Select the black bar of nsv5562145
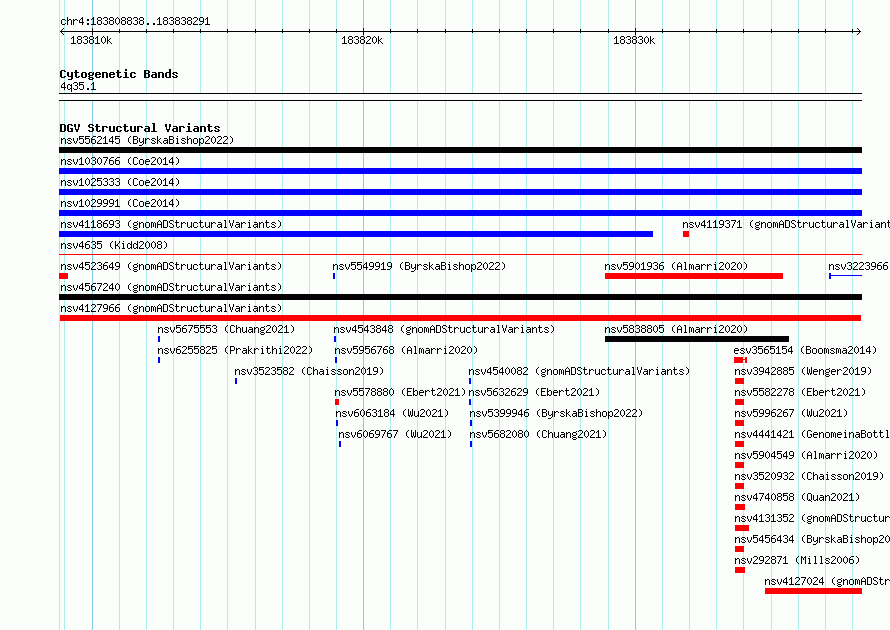Viewport: 890px width, 630px height. pyautogui.click(x=460, y=150)
